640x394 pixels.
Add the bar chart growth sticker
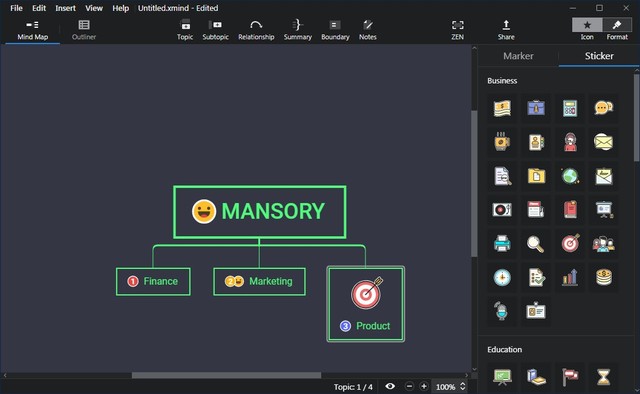tap(570, 278)
